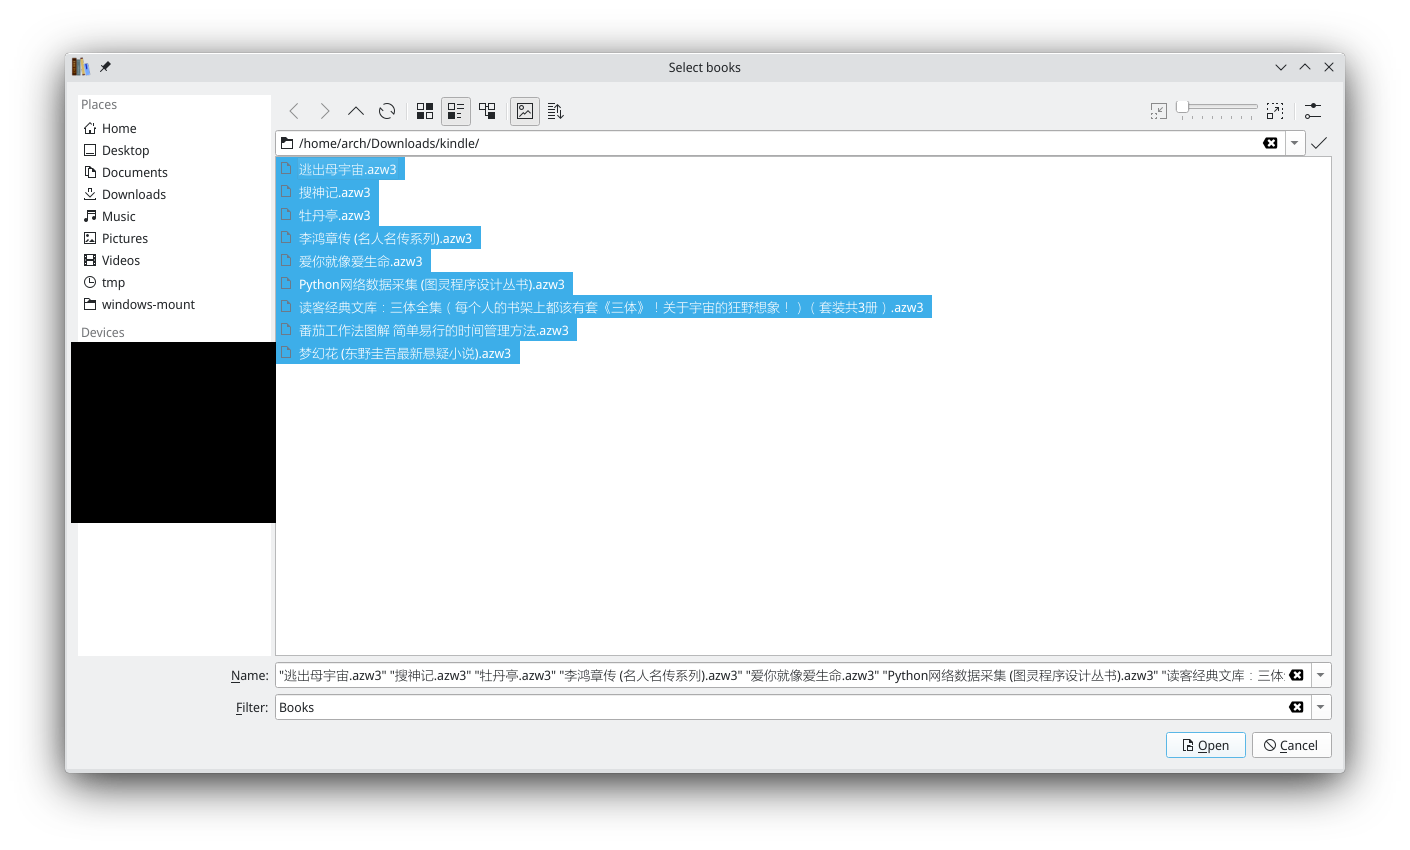Switch to icons view mode
1410x850 pixels.
point(425,111)
